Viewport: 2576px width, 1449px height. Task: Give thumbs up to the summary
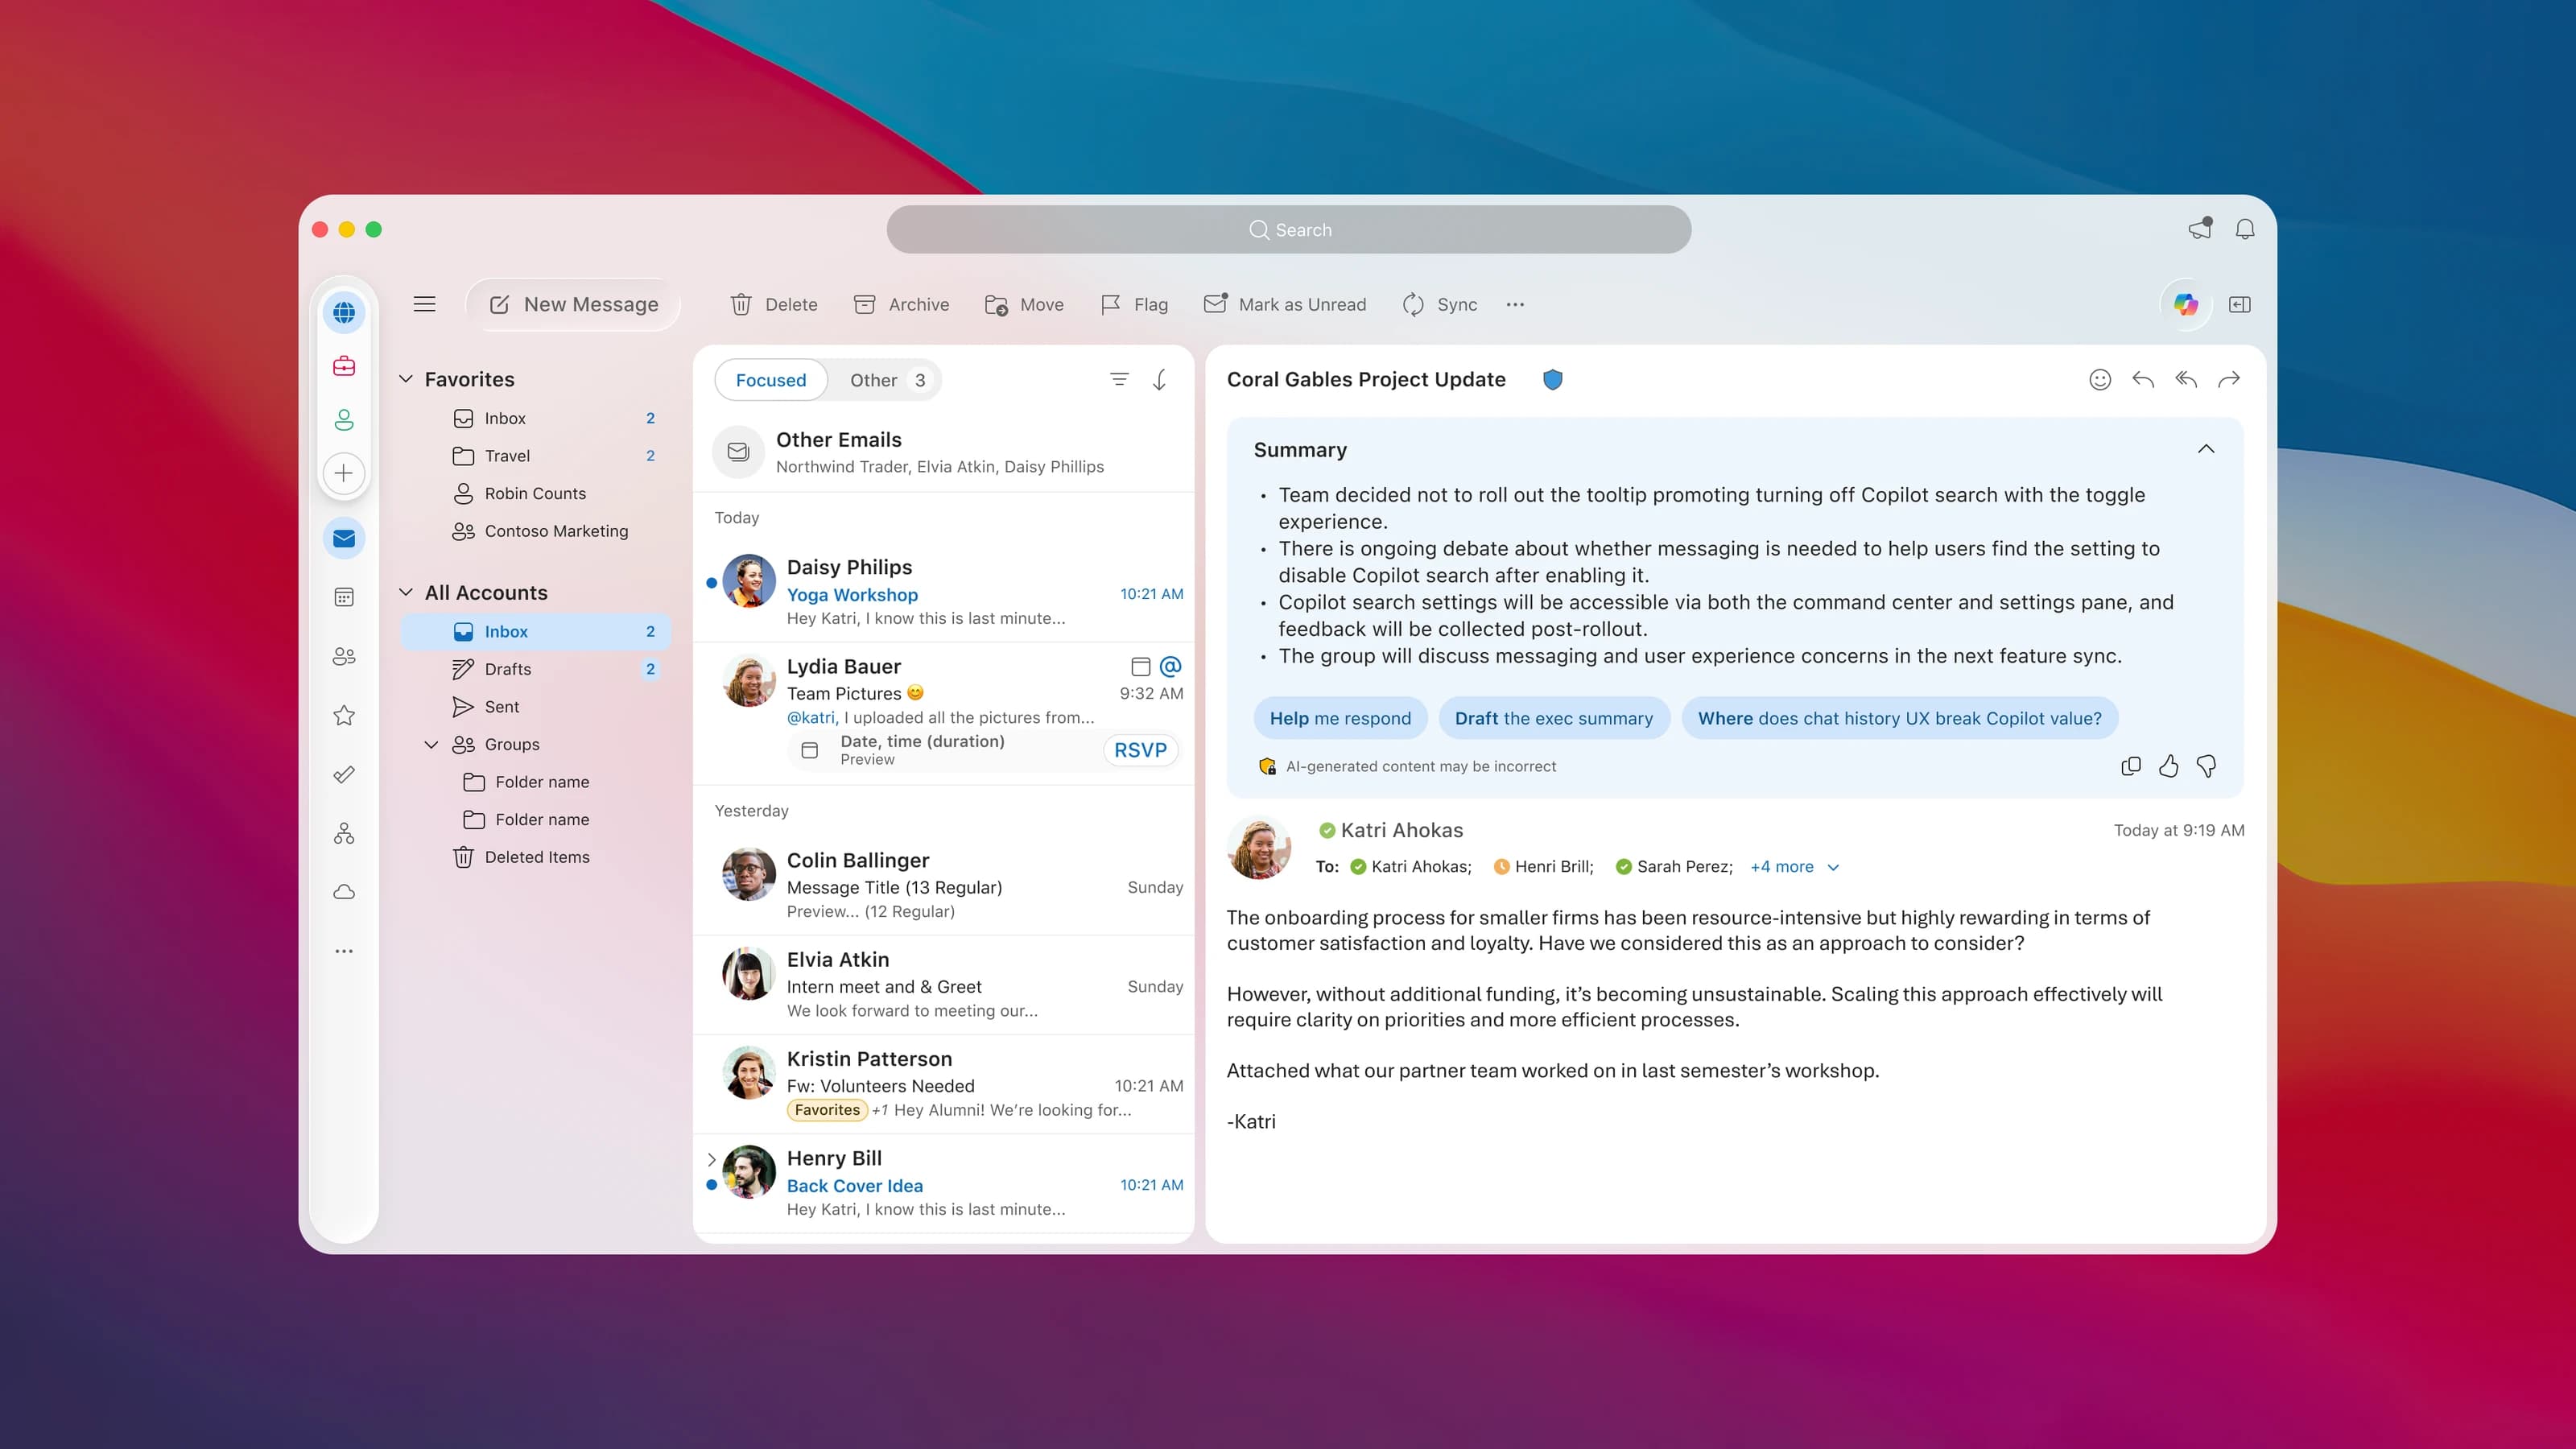pyautogui.click(x=2168, y=766)
